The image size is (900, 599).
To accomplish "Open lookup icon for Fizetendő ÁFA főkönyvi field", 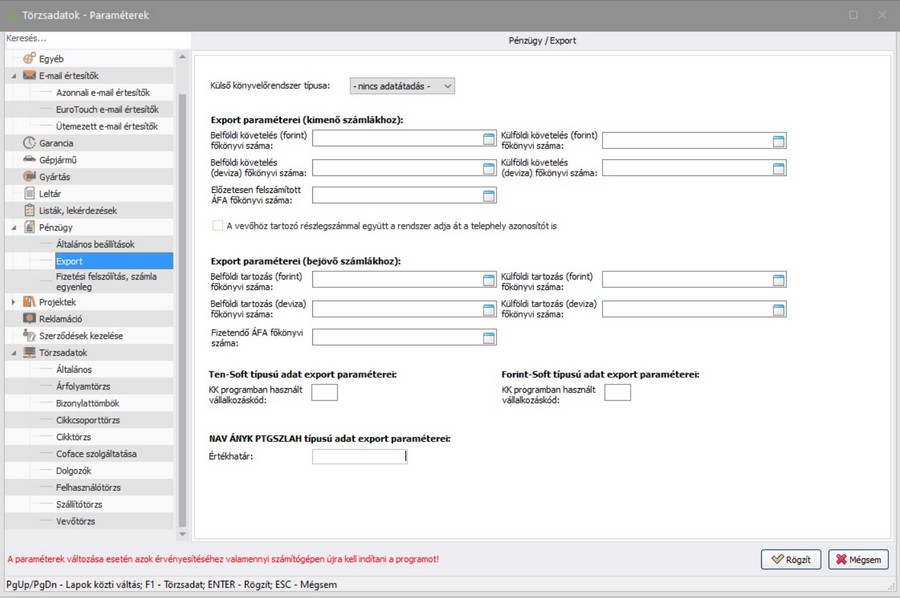I will 489,338.
